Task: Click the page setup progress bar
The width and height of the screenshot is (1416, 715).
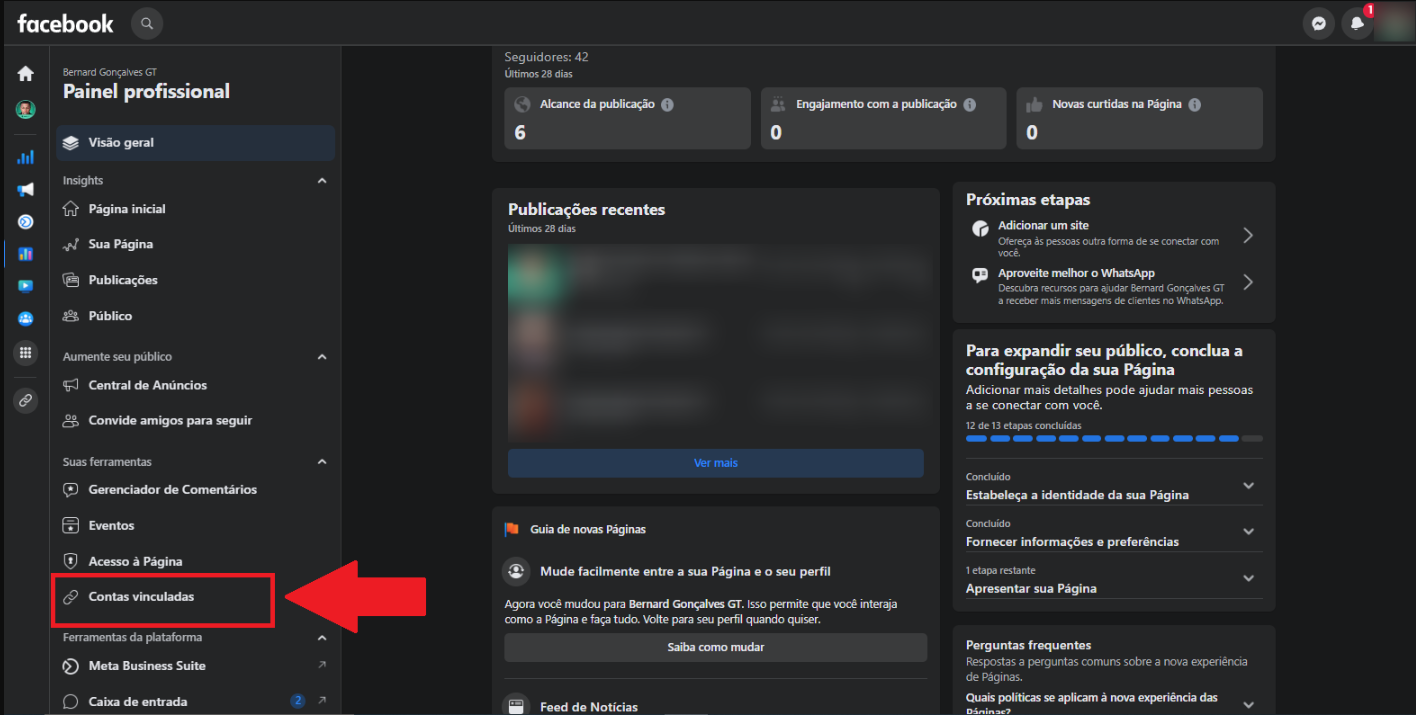Action: (x=1114, y=438)
